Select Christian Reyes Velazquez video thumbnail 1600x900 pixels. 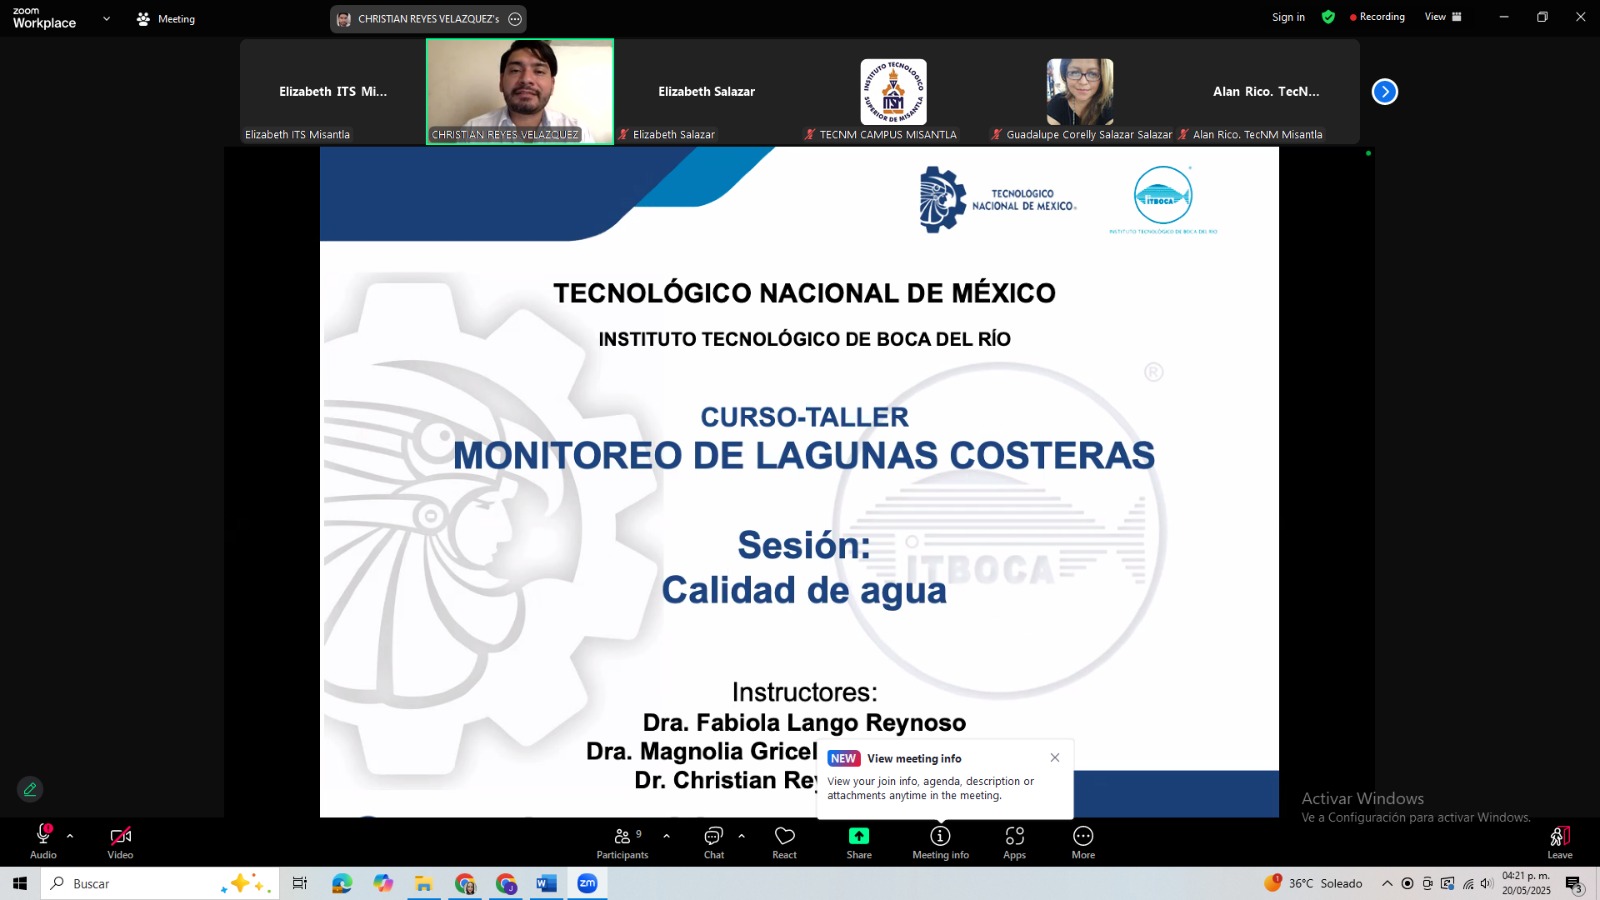tap(520, 92)
